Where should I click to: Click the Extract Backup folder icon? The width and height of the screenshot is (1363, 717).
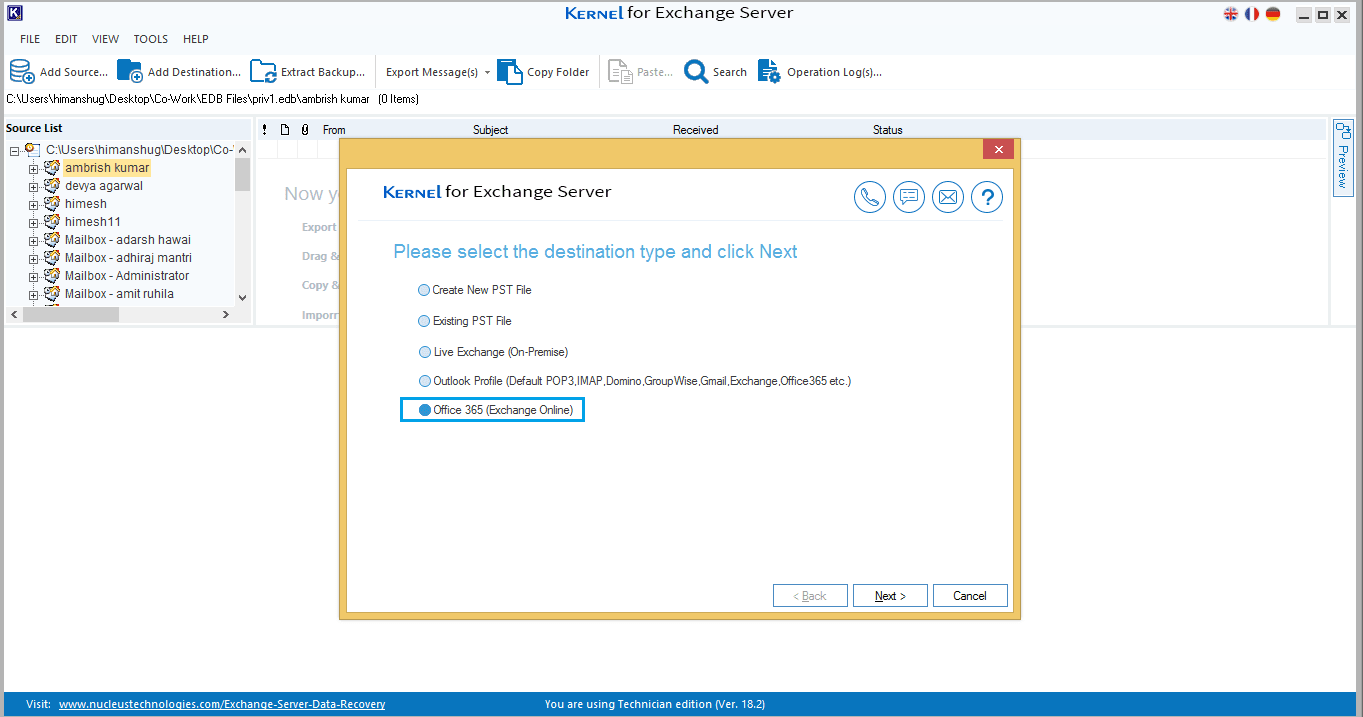[263, 72]
